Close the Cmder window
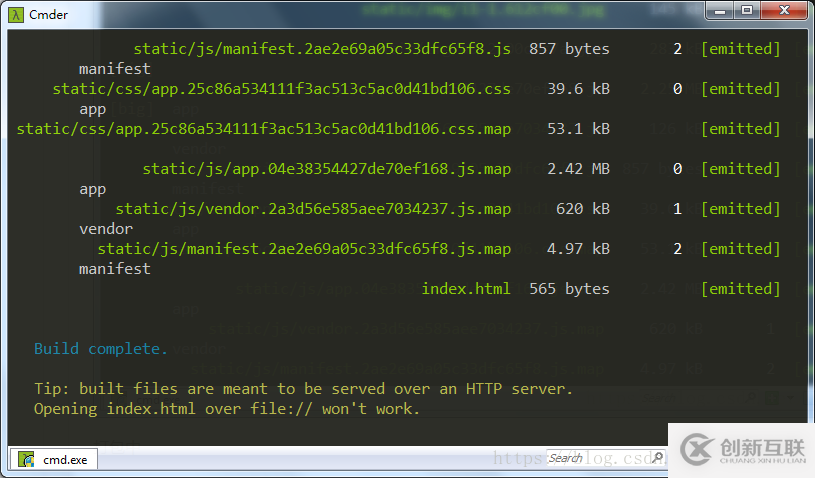Screen dimensions: 815x478 tap(784, 11)
